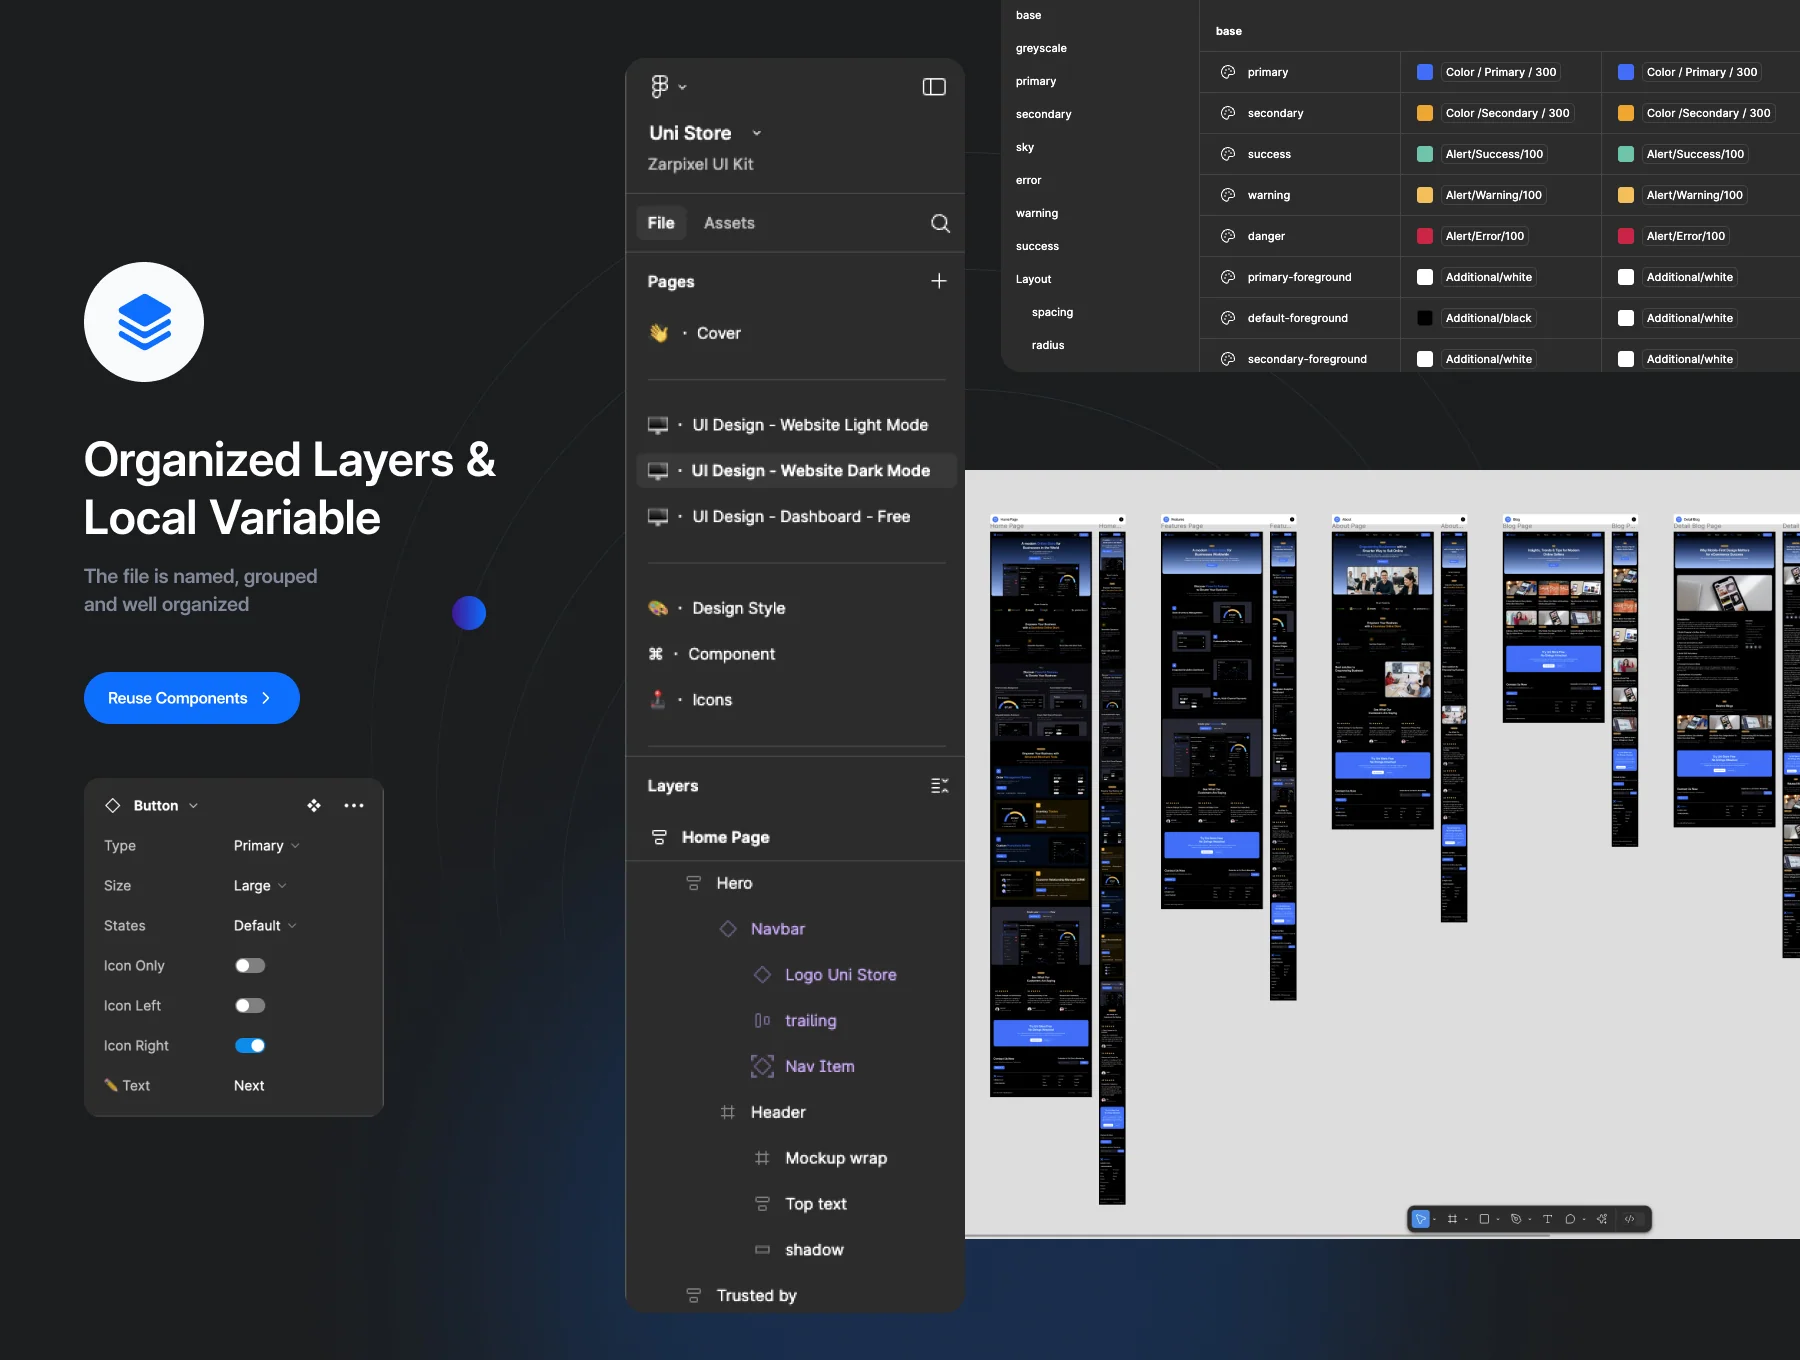Click the first red Alert/Error/100 swatch
Viewport: 1800px width, 1360px height.
pos(1425,236)
